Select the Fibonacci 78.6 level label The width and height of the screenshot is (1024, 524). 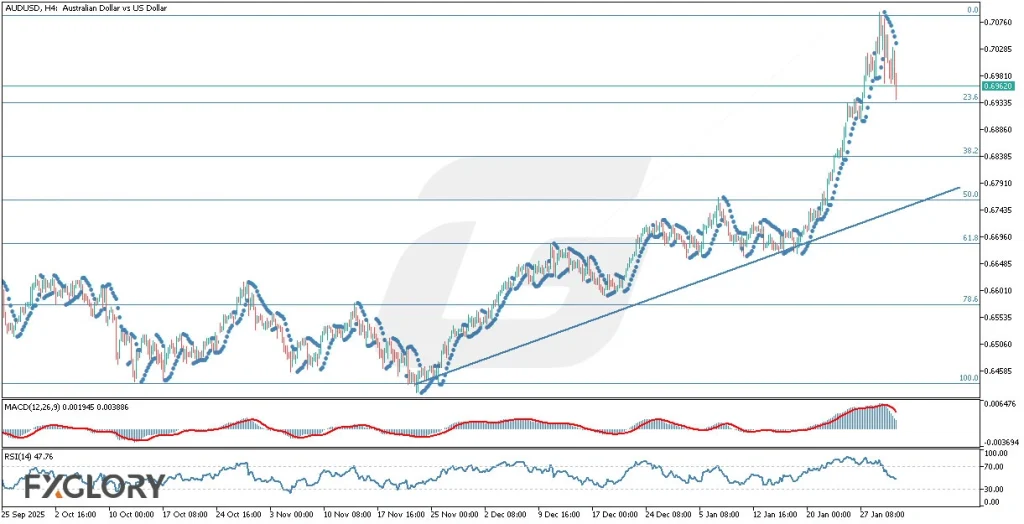coord(970,299)
